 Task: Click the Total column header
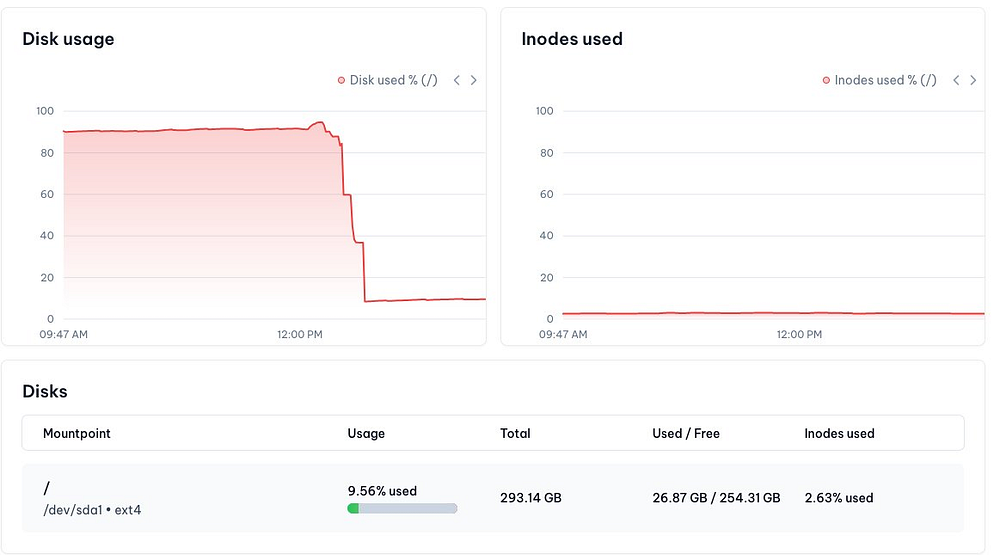tap(515, 433)
